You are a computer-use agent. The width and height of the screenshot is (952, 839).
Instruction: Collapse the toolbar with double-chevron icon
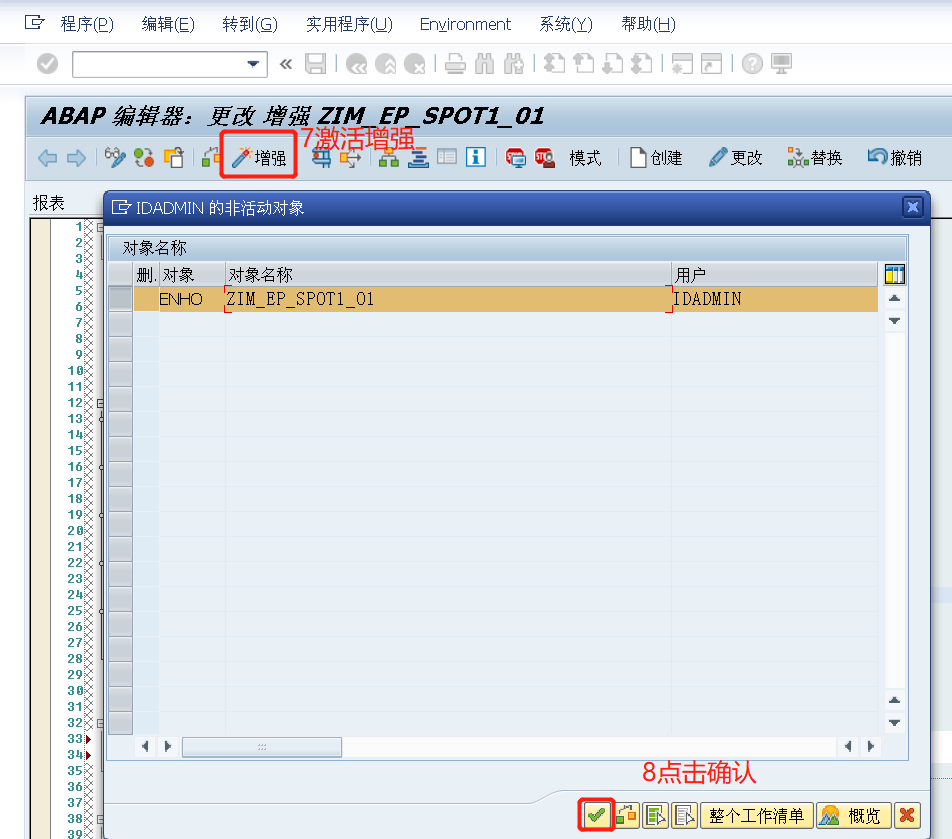tap(285, 62)
